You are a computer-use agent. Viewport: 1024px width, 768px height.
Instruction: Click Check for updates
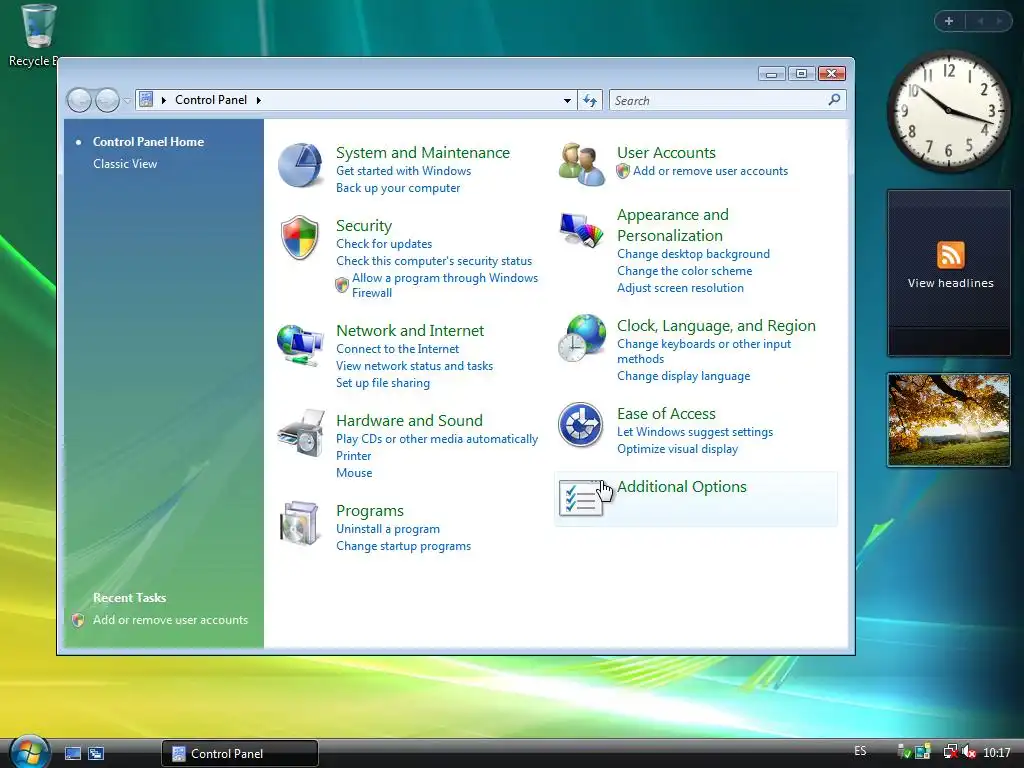click(384, 244)
